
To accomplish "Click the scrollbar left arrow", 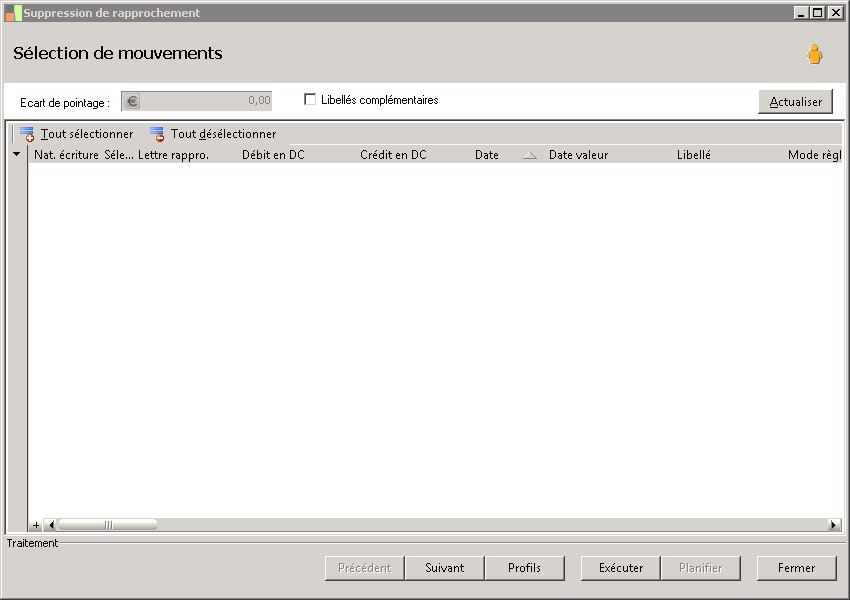I will [x=50, y=525].
